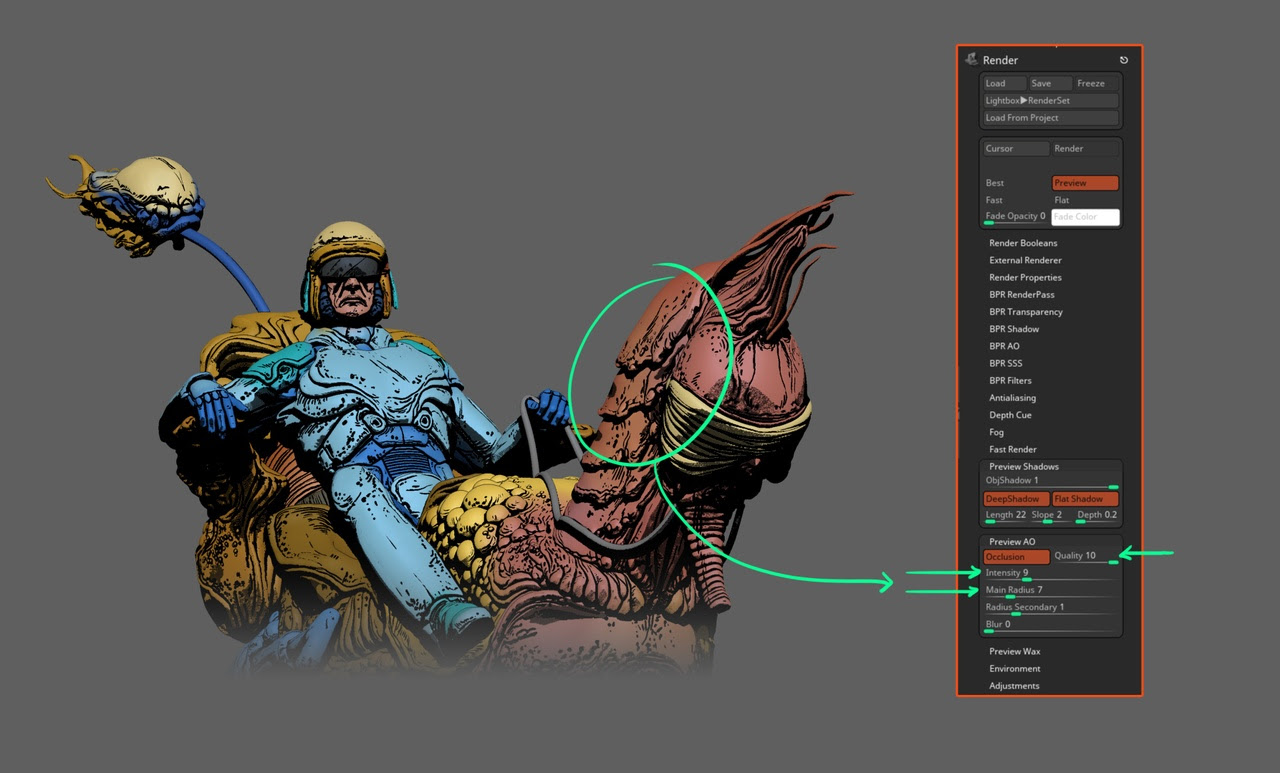The width and height of the screenshot is (1280, 773).
Task: Expand Fast Render section
Action: point(1013,450)
